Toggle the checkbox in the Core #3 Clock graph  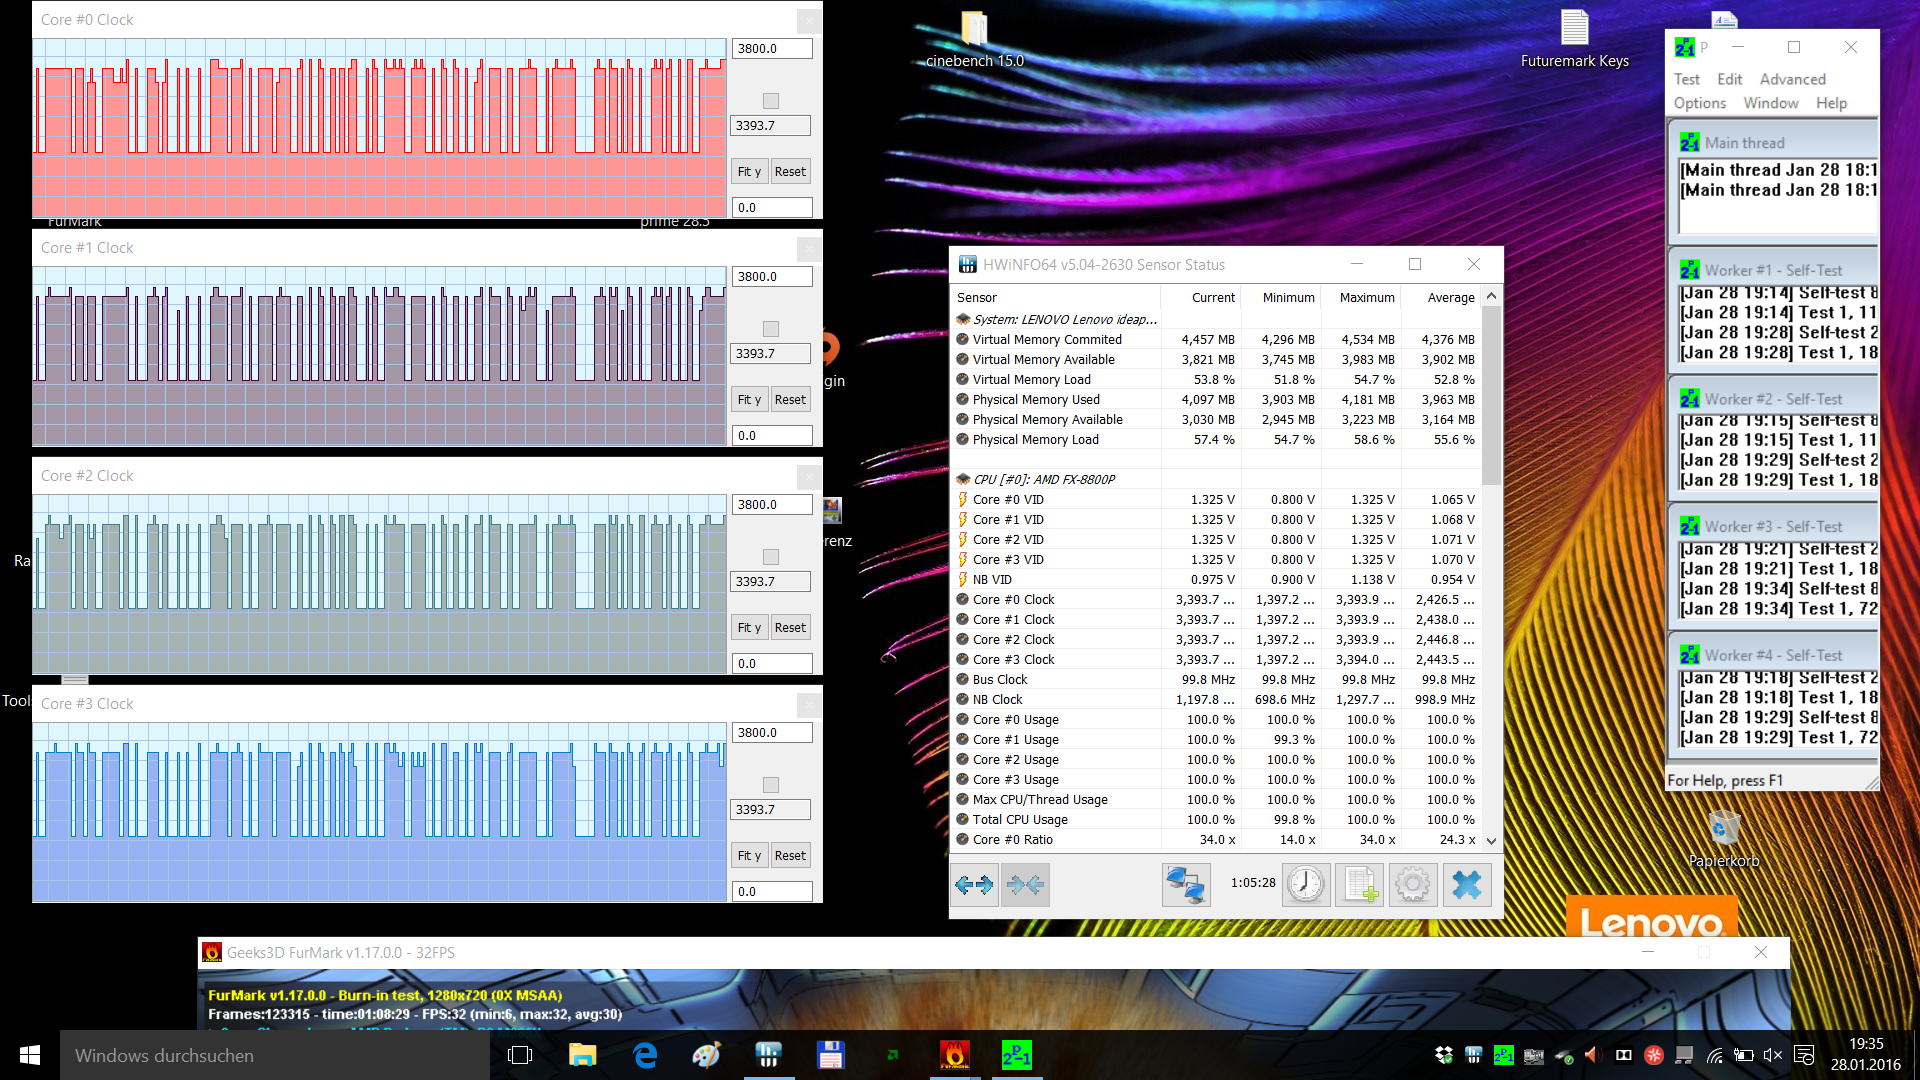click(x=770, y=785)
